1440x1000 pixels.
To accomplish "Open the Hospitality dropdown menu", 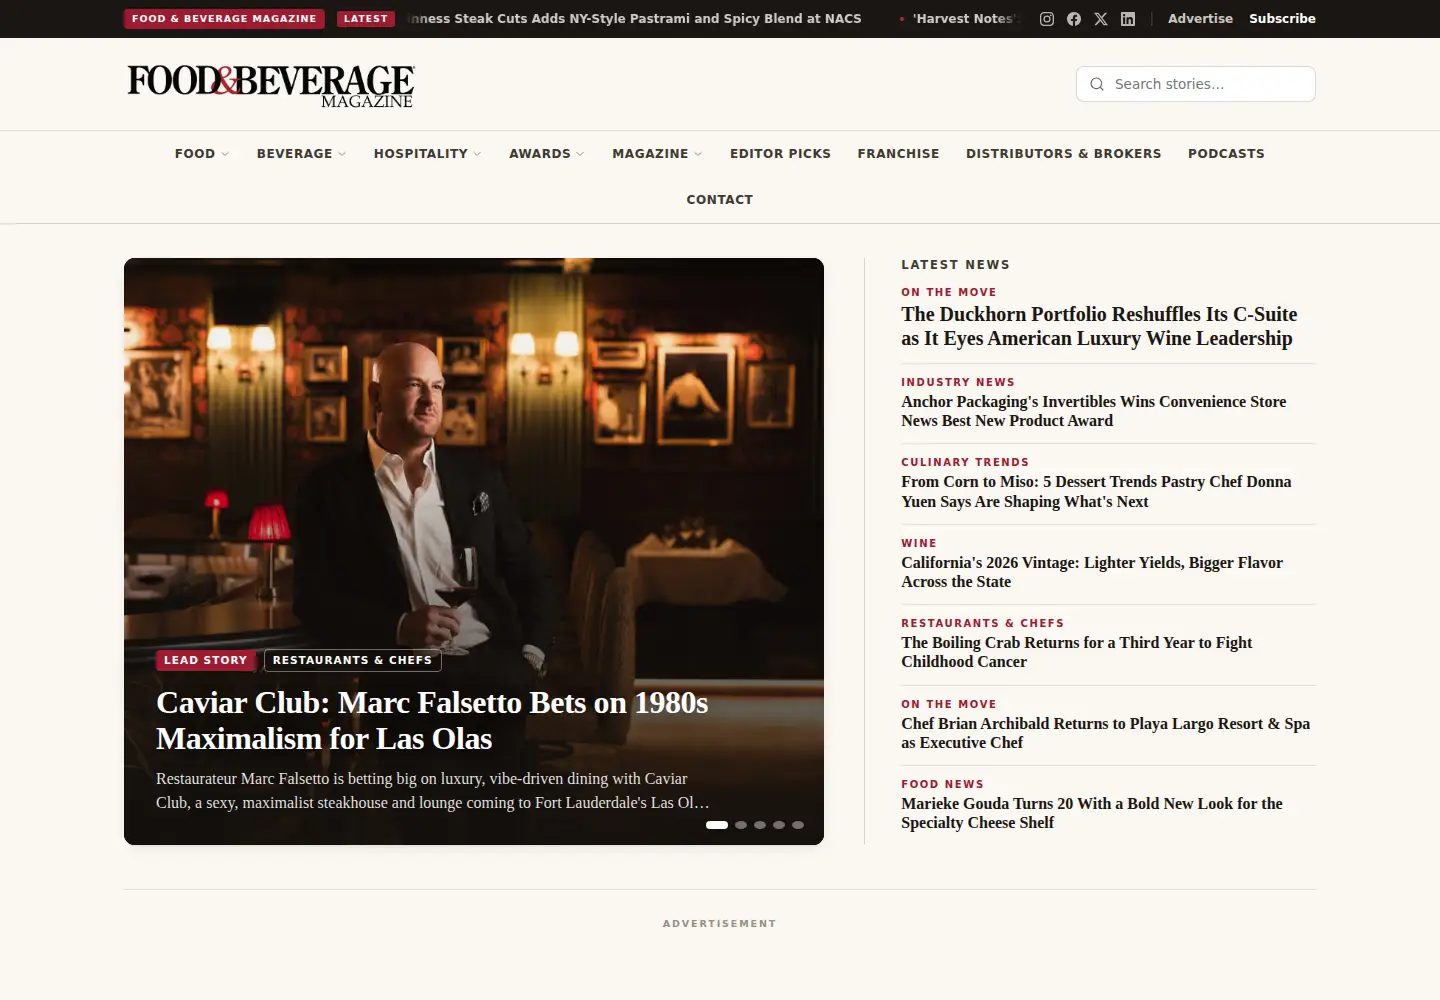I will 428,153.
